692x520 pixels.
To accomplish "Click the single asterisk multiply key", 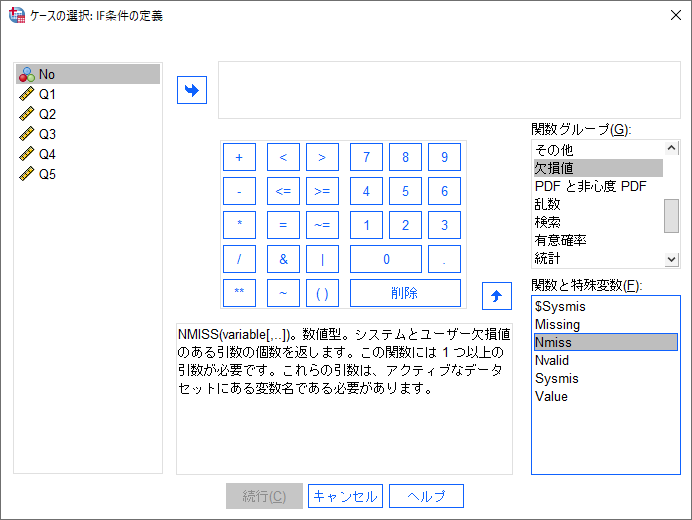I will coord(239,225).
